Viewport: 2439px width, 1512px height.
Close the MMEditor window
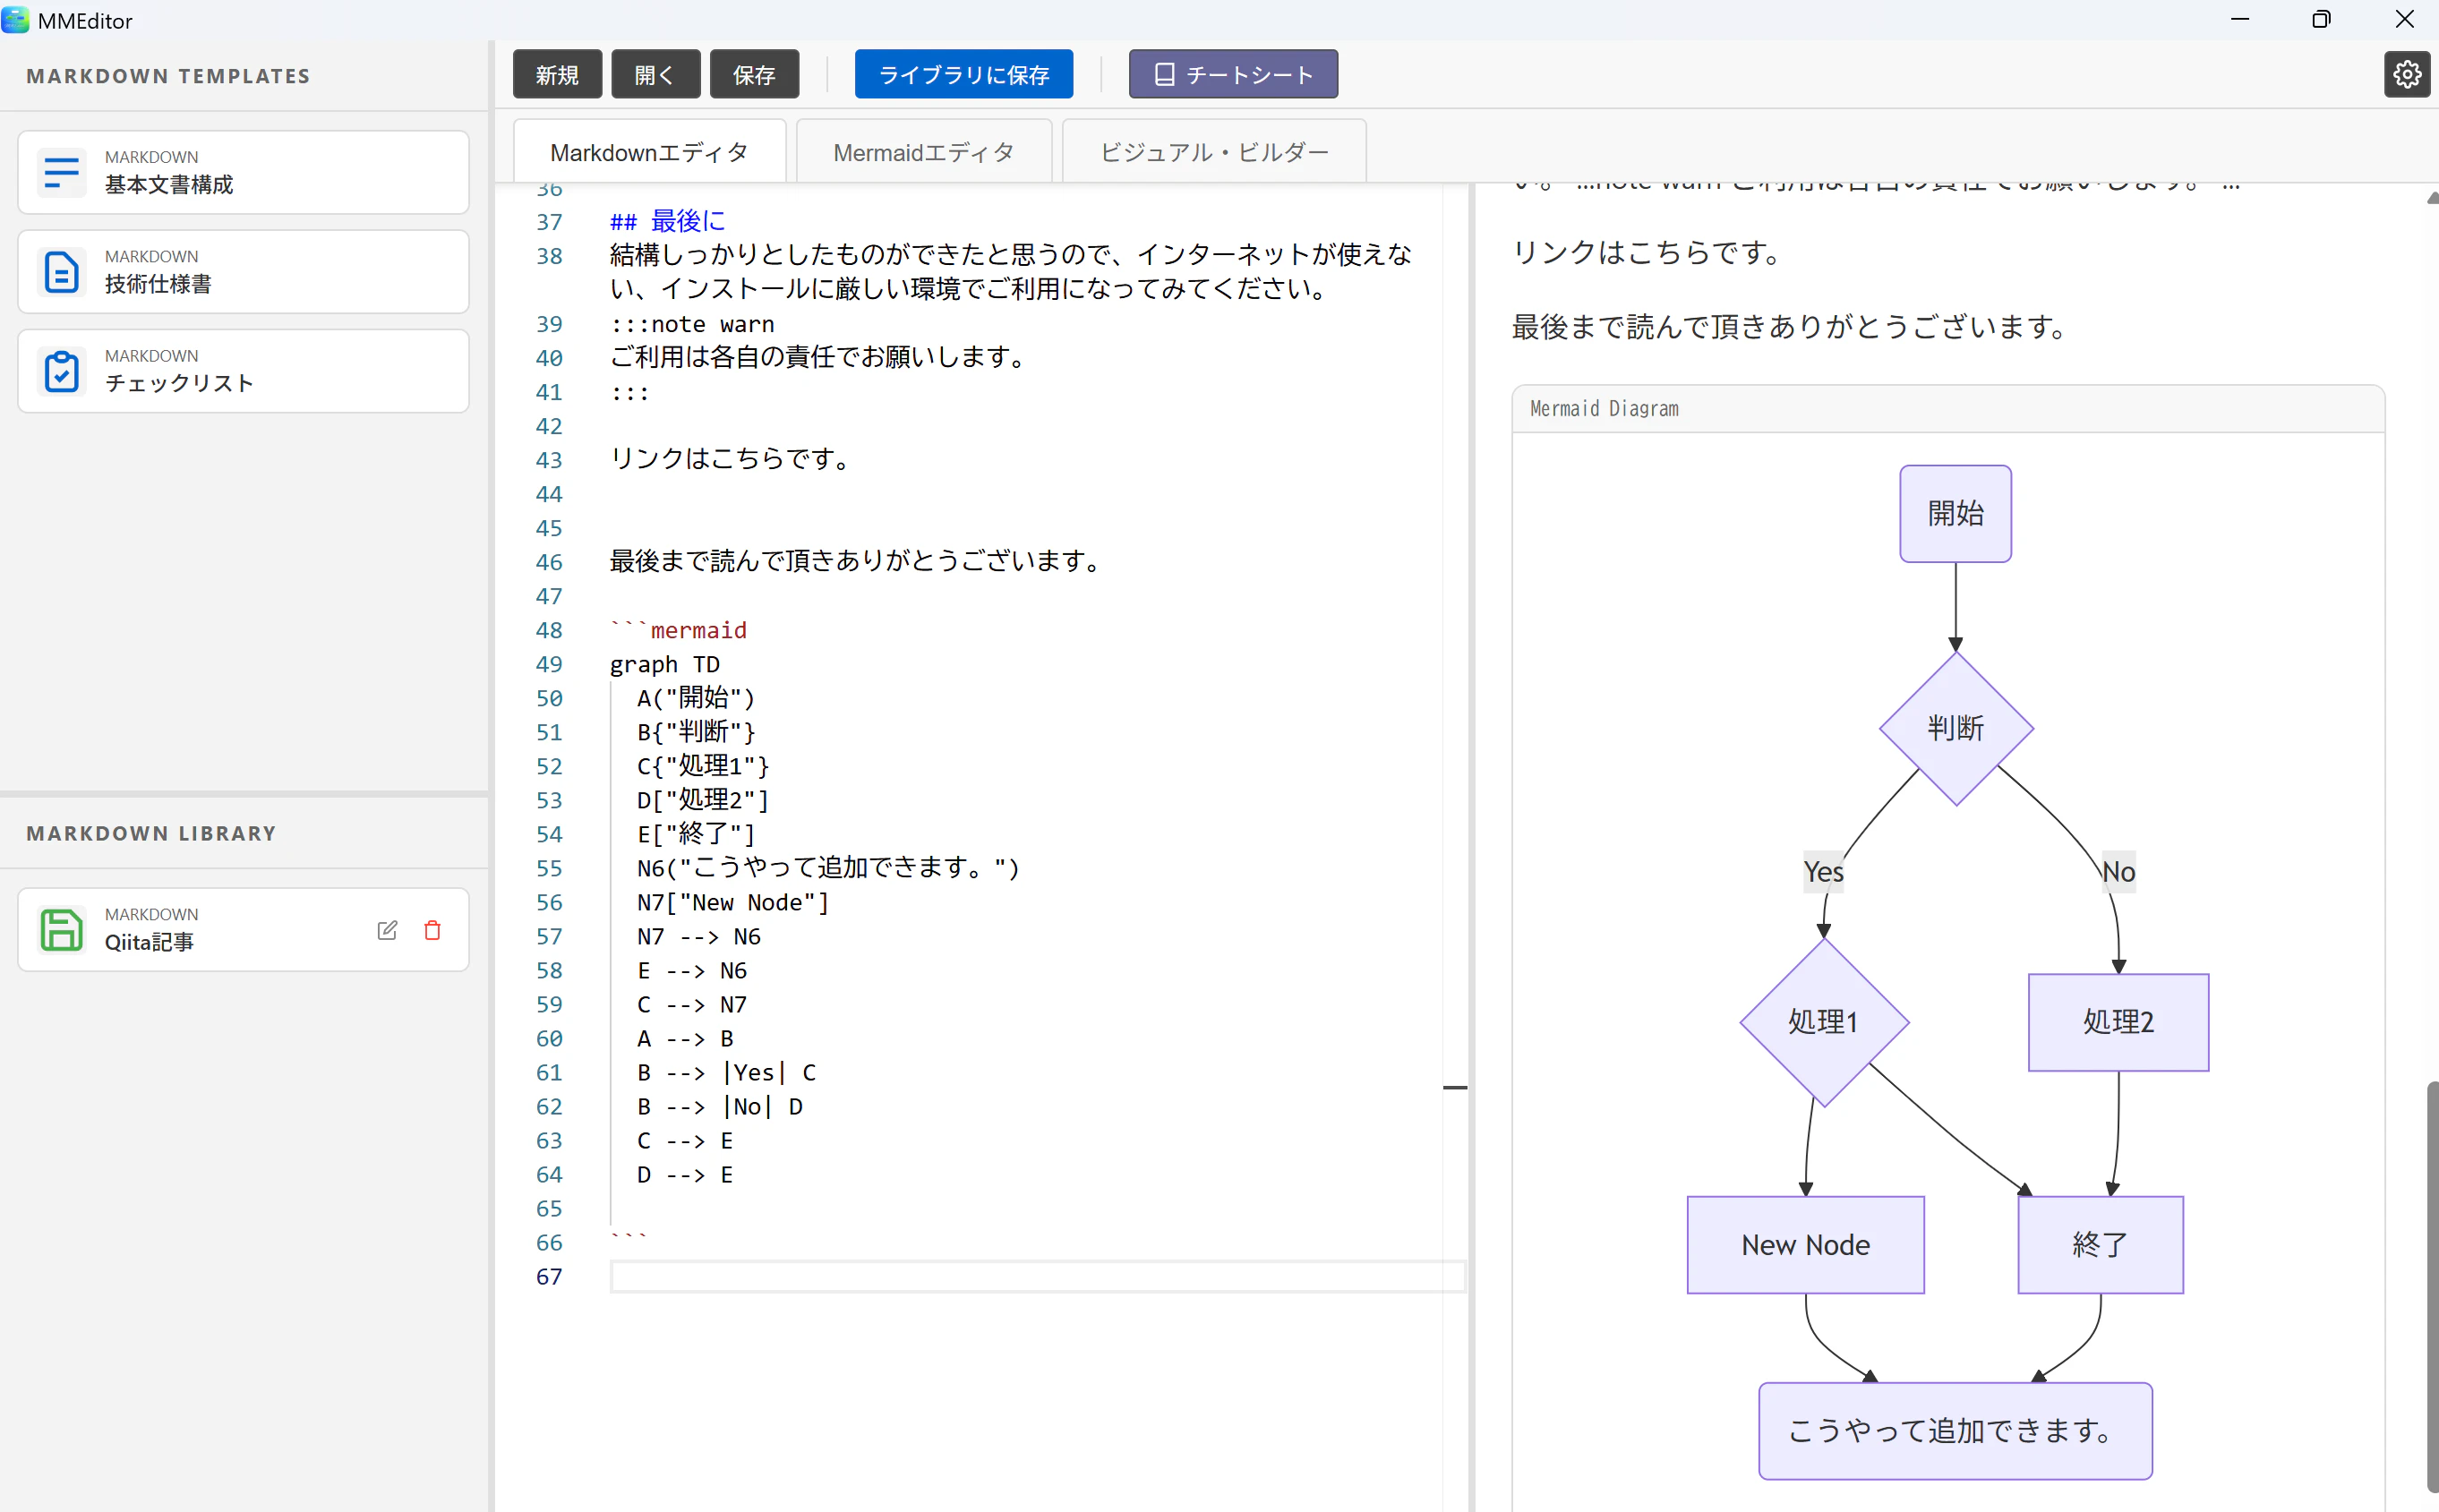2404,19
